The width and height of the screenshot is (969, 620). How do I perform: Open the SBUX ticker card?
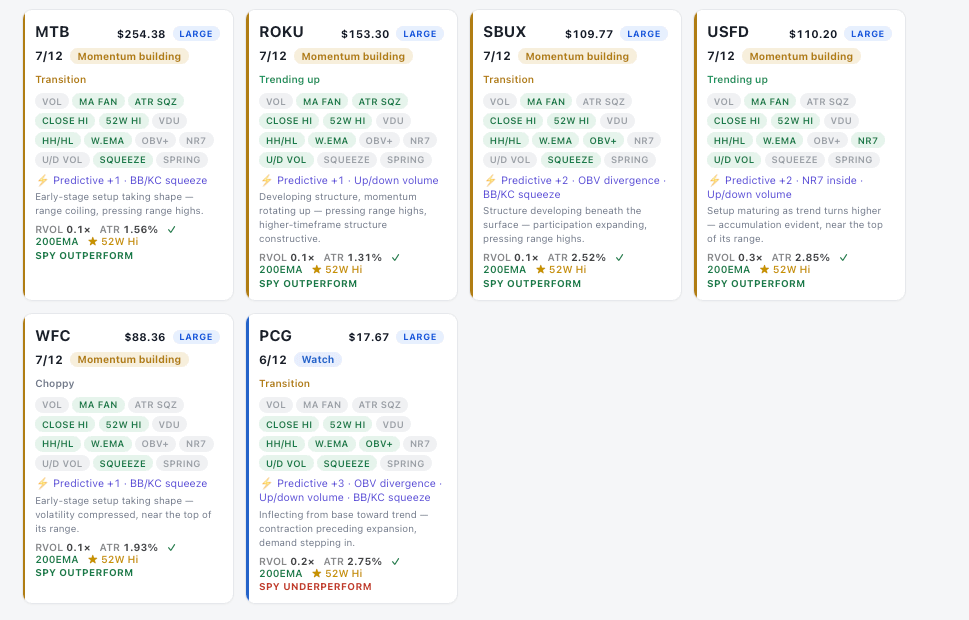(575, 155)
